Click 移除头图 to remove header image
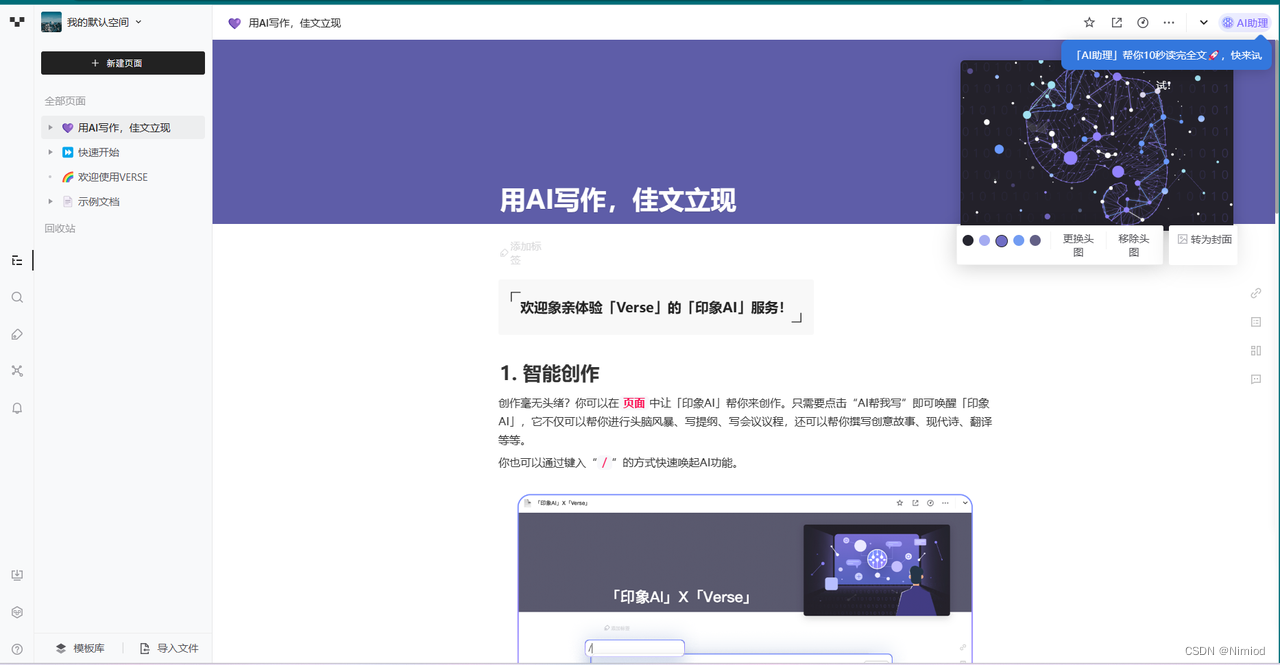This screenshot has height=665, width=1280. pyautogui.click(x=1134, y=245)
